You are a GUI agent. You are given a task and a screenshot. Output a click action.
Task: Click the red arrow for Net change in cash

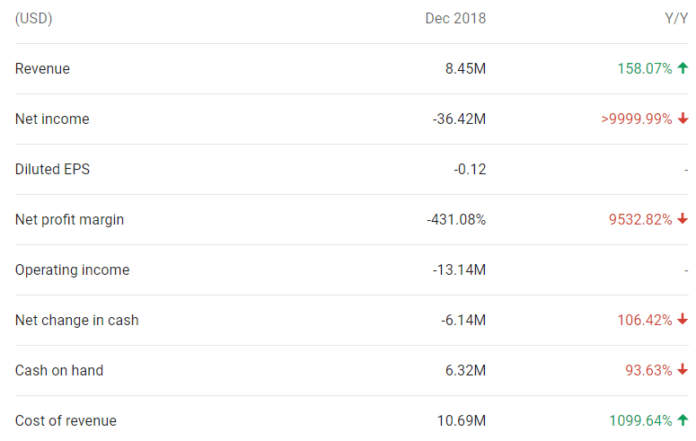click(683, 320)
